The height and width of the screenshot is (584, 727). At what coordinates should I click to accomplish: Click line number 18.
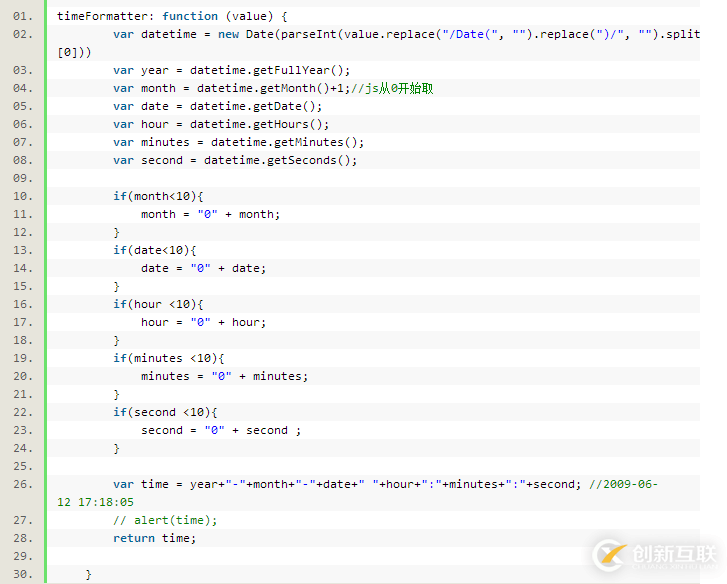point(23,340)
